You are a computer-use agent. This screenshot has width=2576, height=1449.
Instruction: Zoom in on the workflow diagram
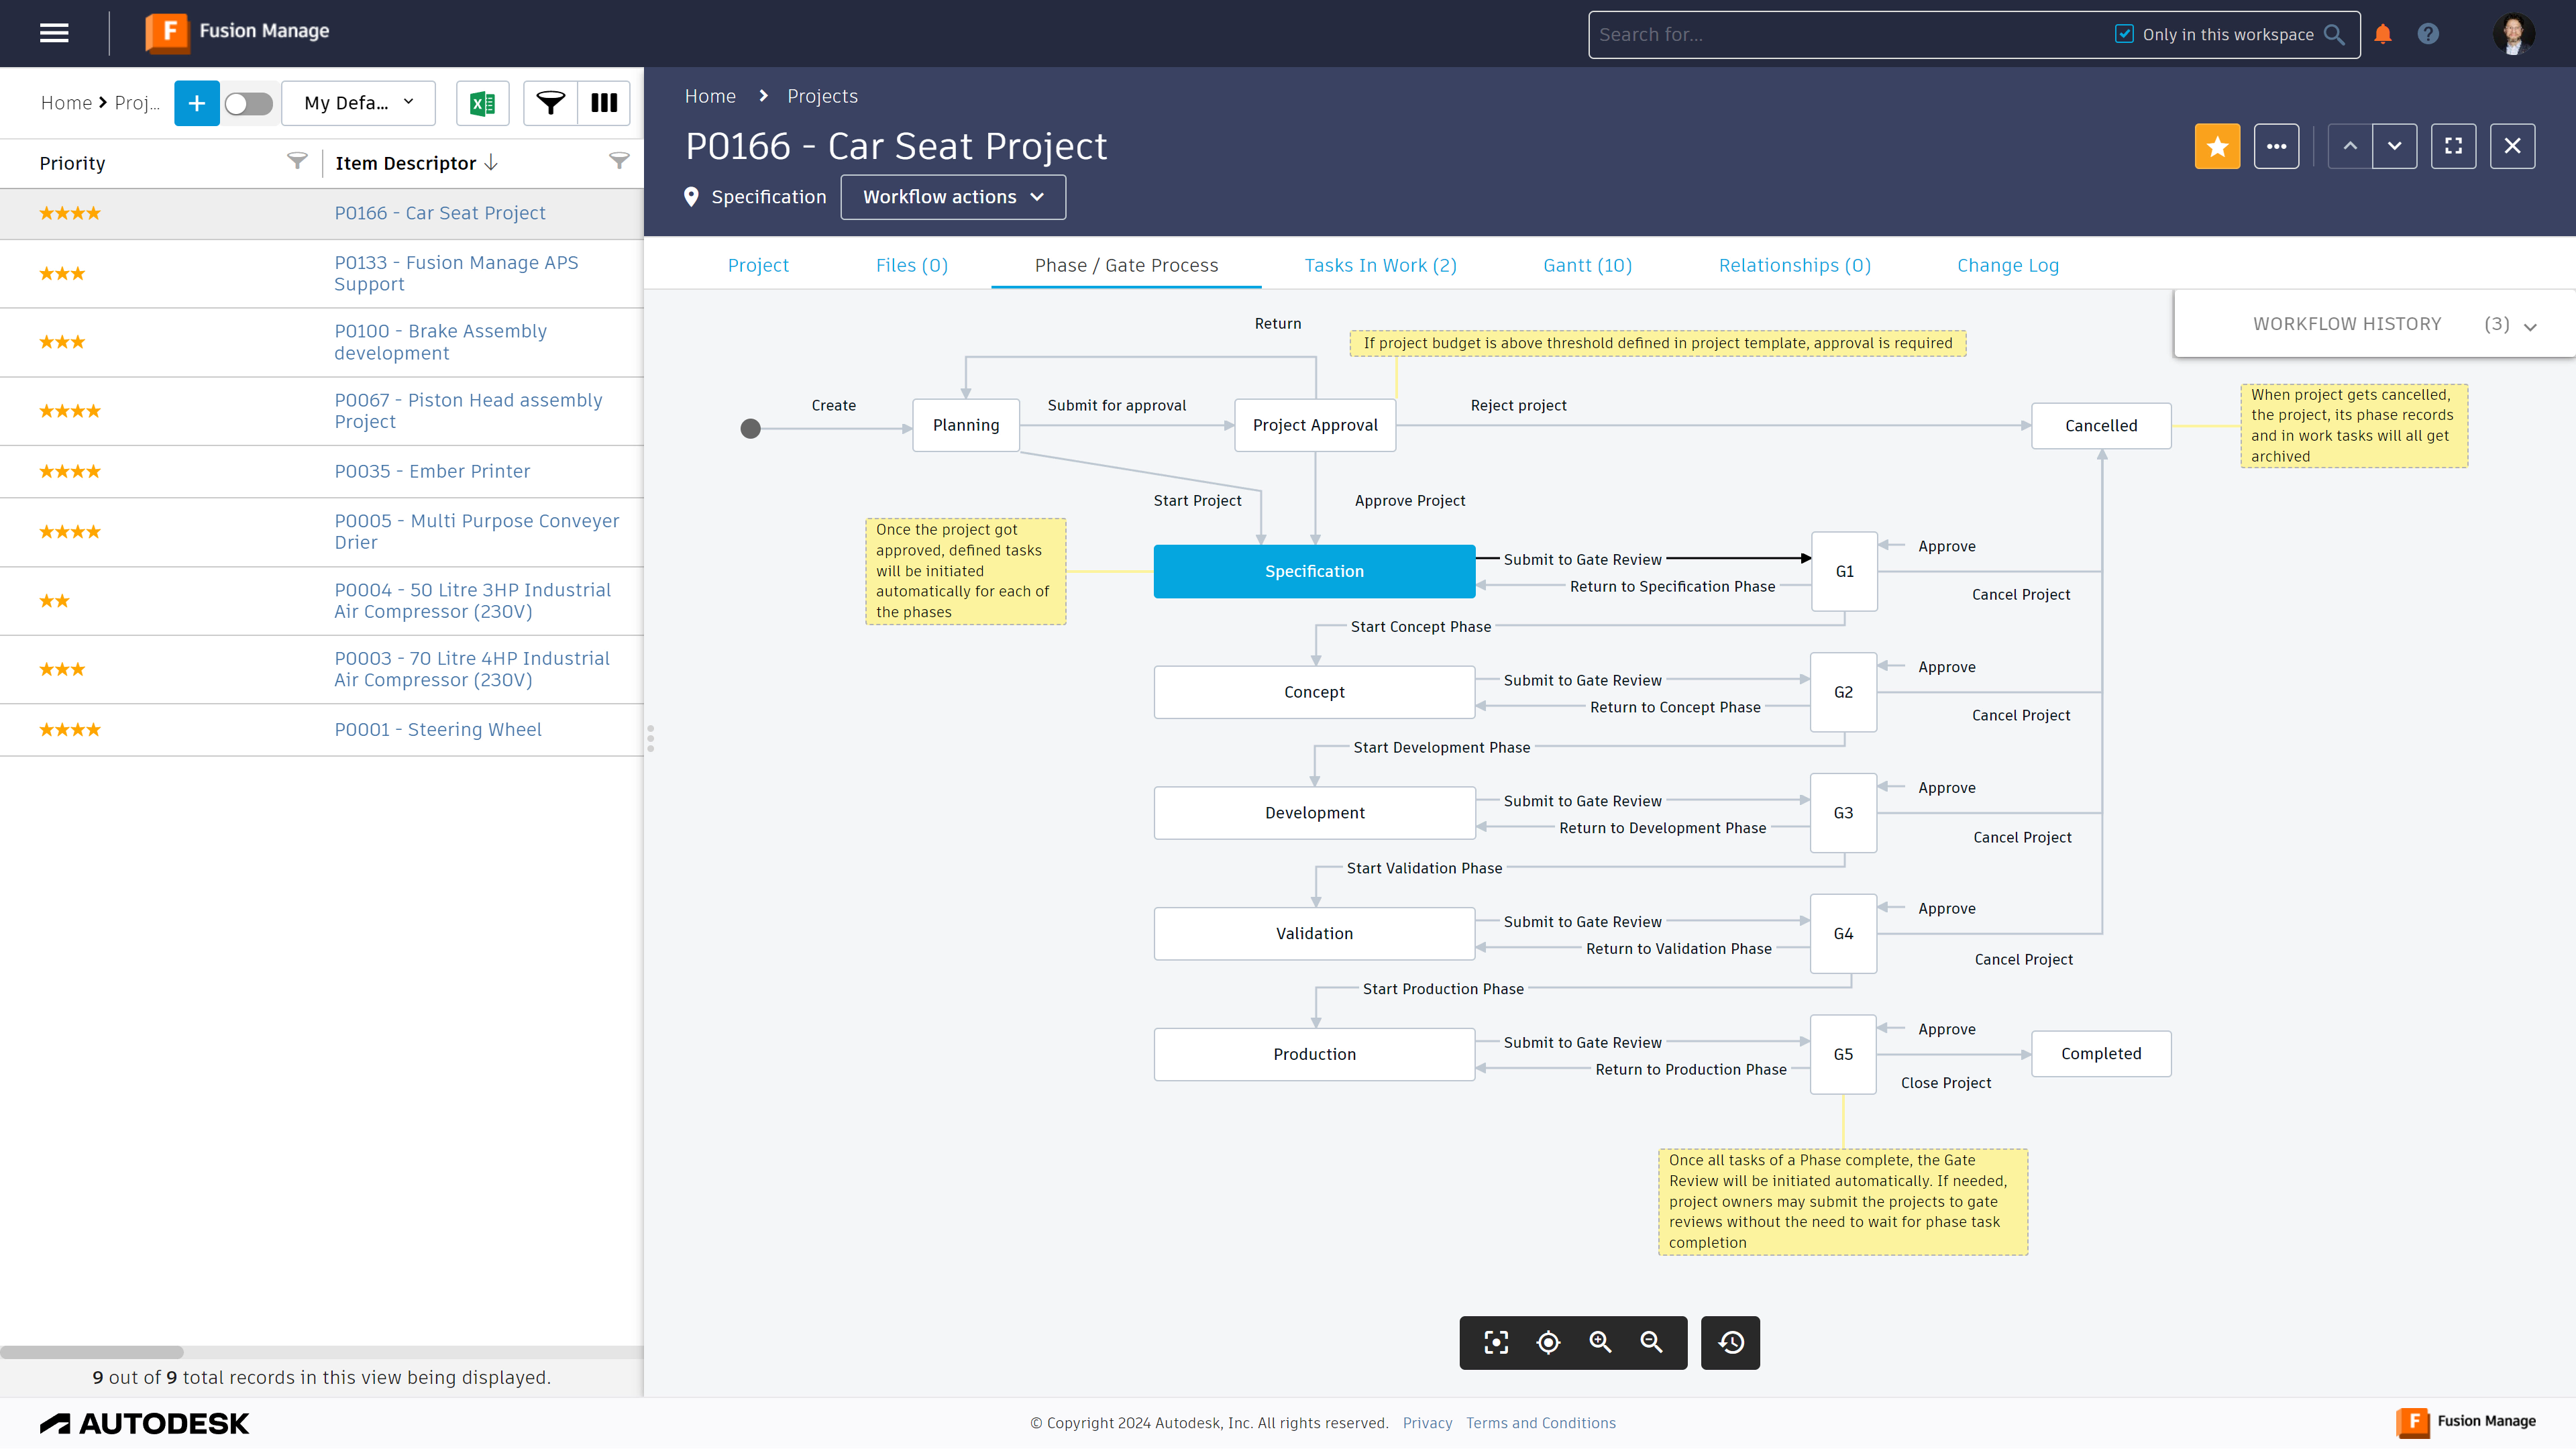pos(1600,1343)
